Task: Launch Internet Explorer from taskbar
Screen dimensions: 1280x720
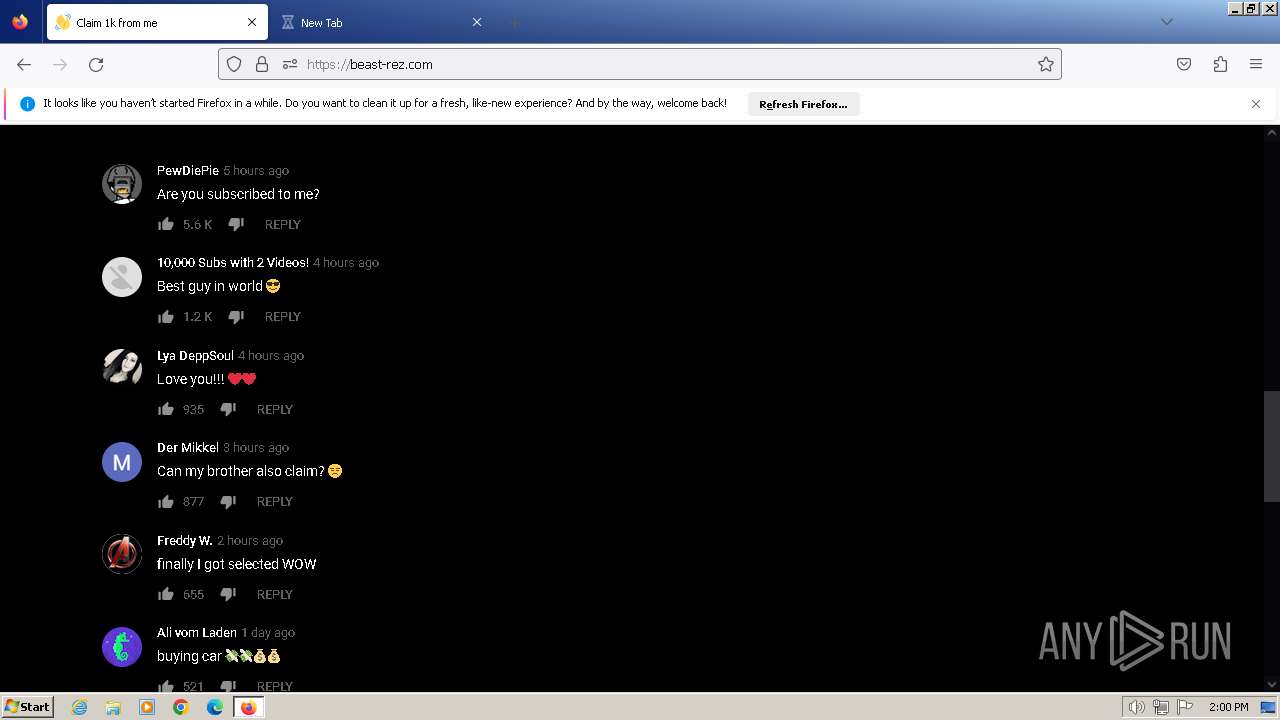Action: tap(80, 707)
